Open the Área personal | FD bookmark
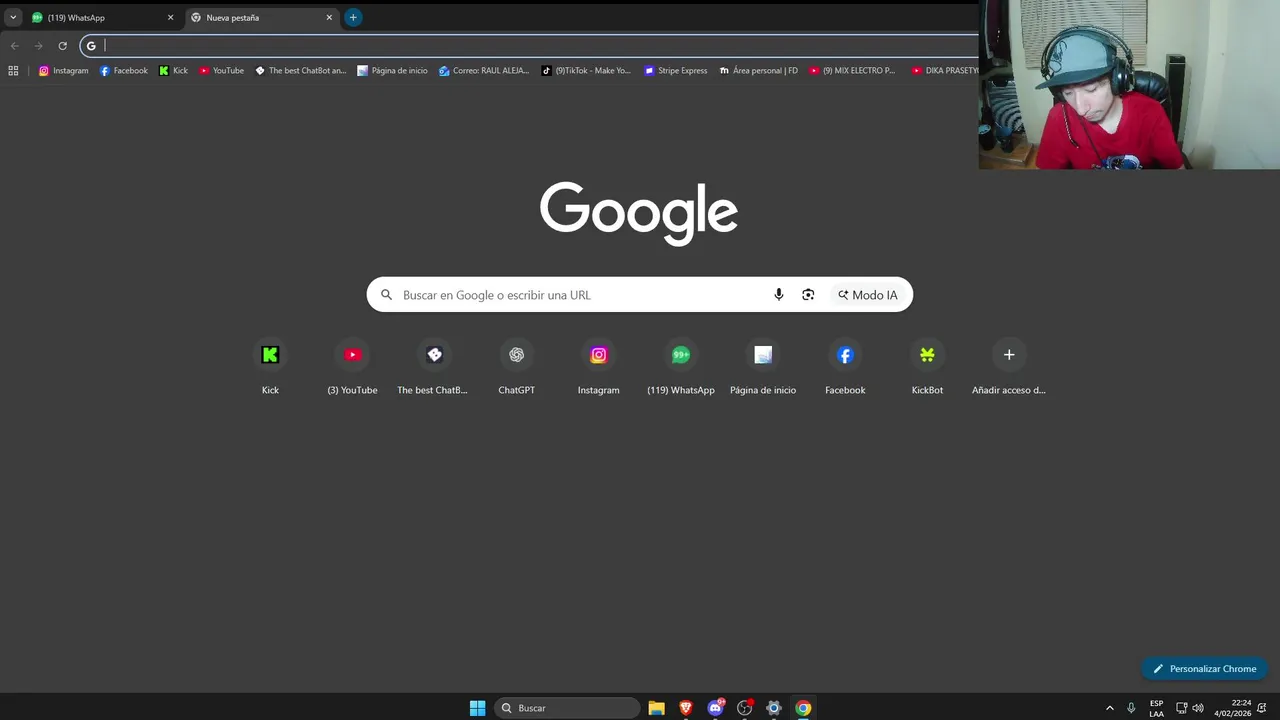 point(758,71)
